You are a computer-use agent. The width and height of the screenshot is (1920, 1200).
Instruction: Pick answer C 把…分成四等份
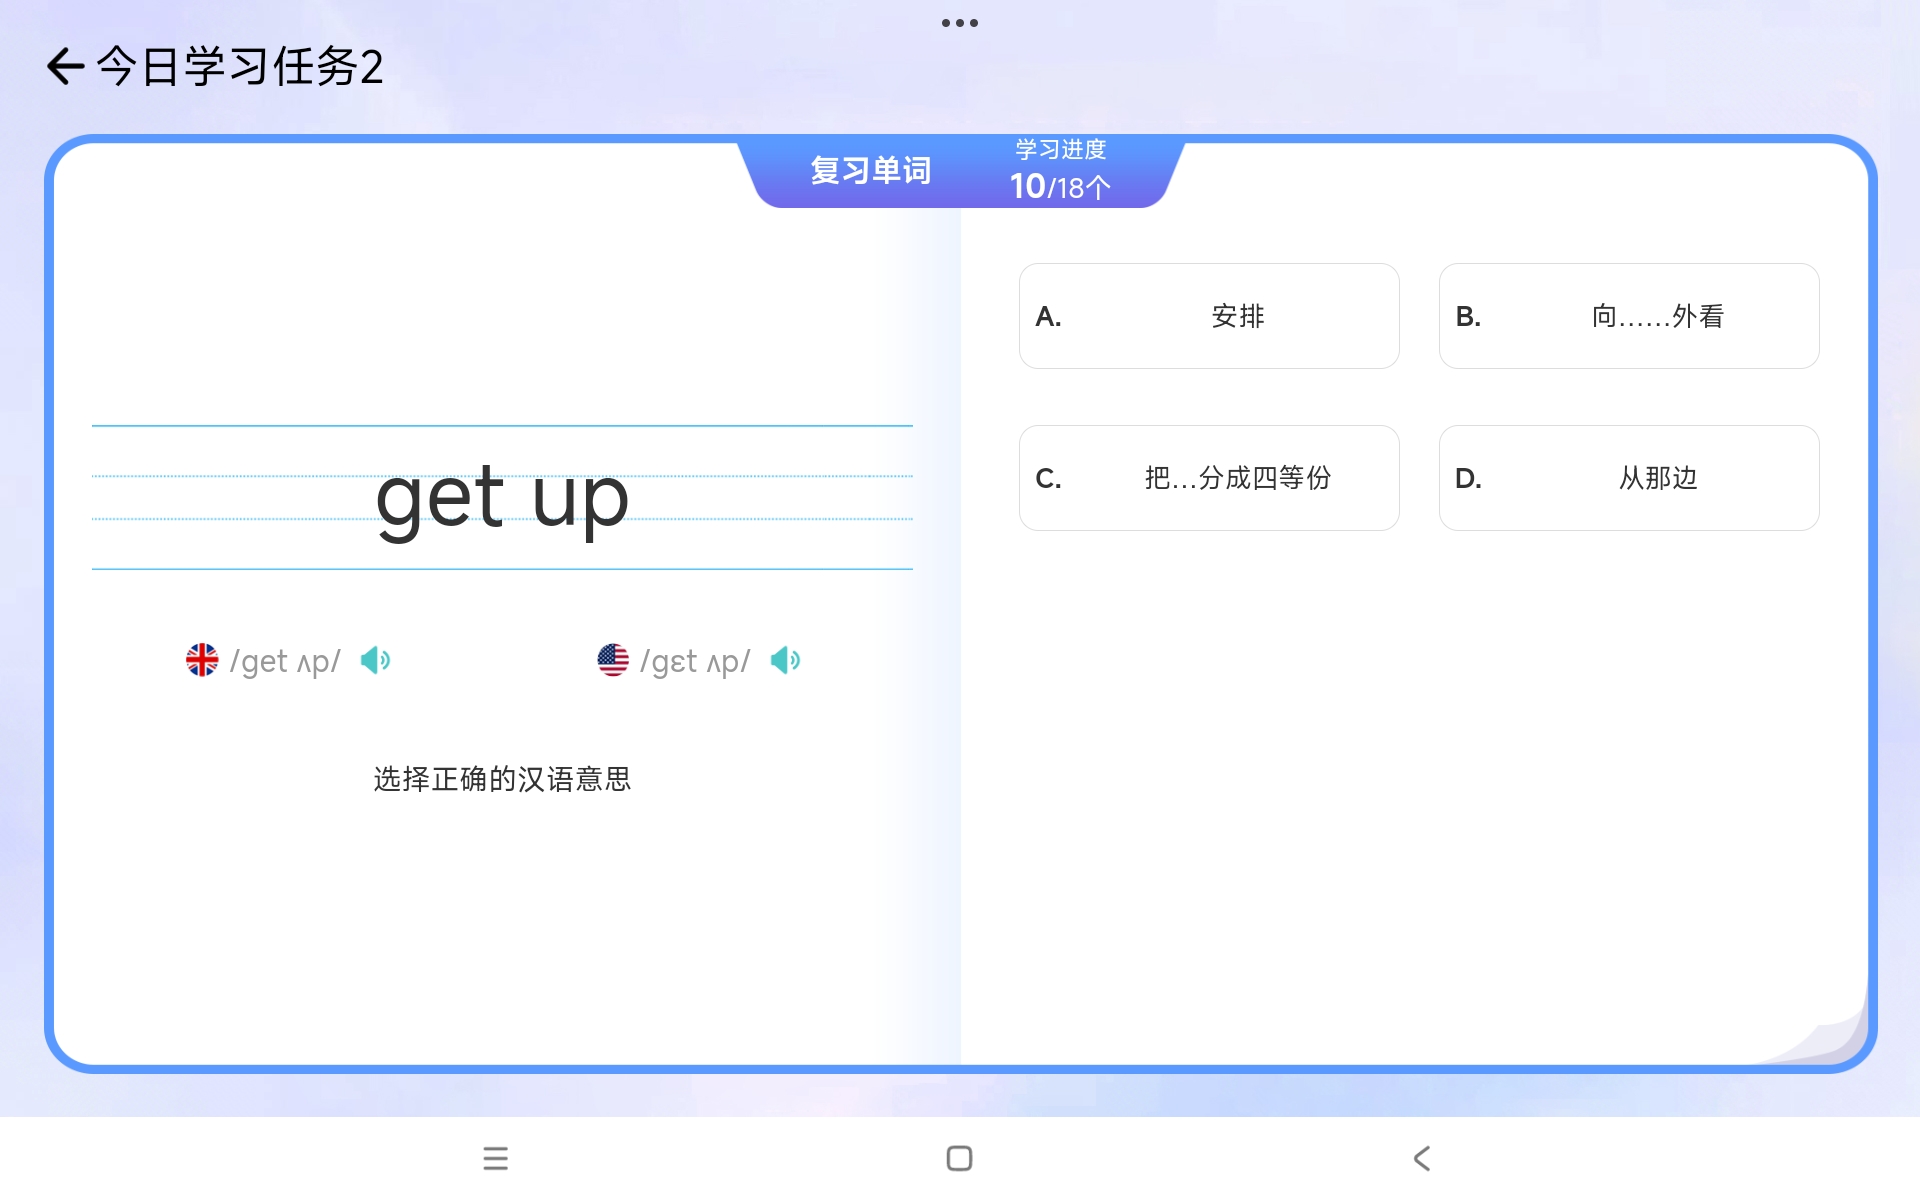tap(1208, 478)
